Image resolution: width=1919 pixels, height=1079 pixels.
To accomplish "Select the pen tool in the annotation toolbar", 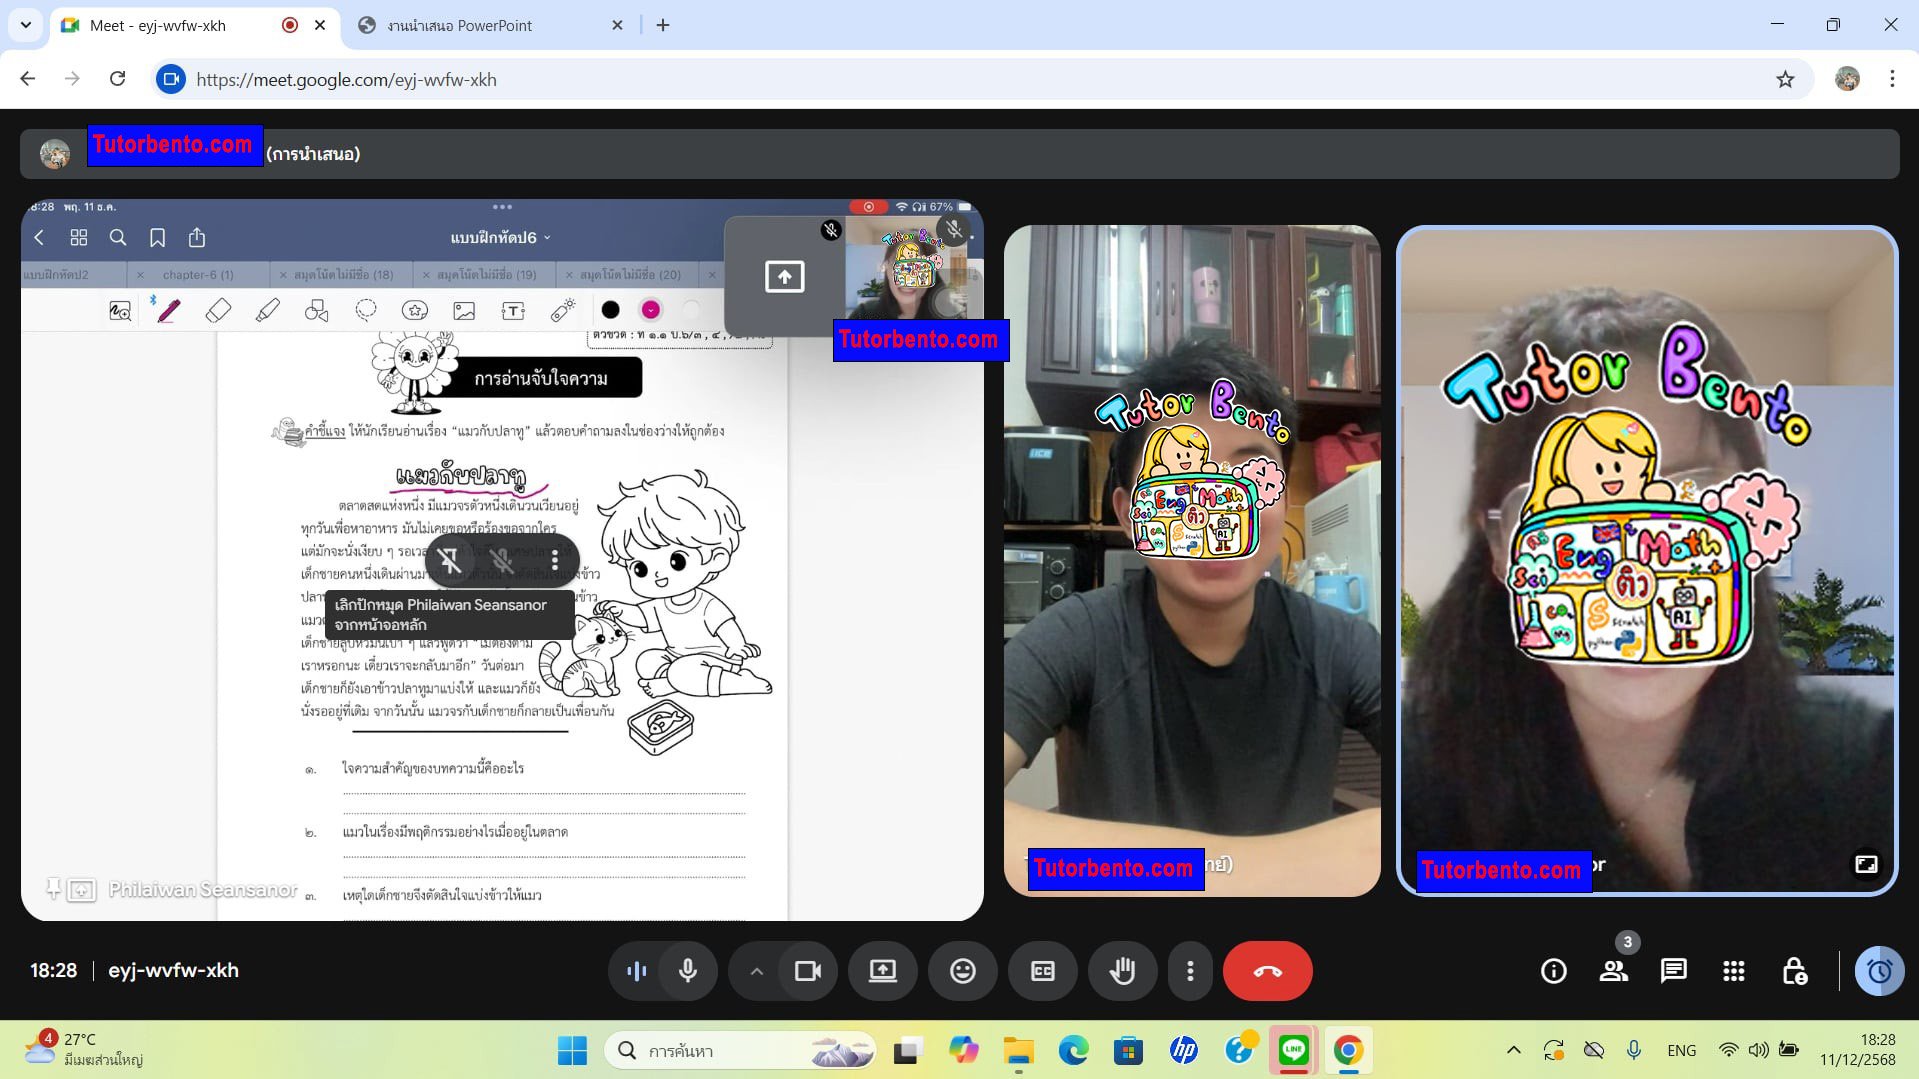I will [168, 310].
